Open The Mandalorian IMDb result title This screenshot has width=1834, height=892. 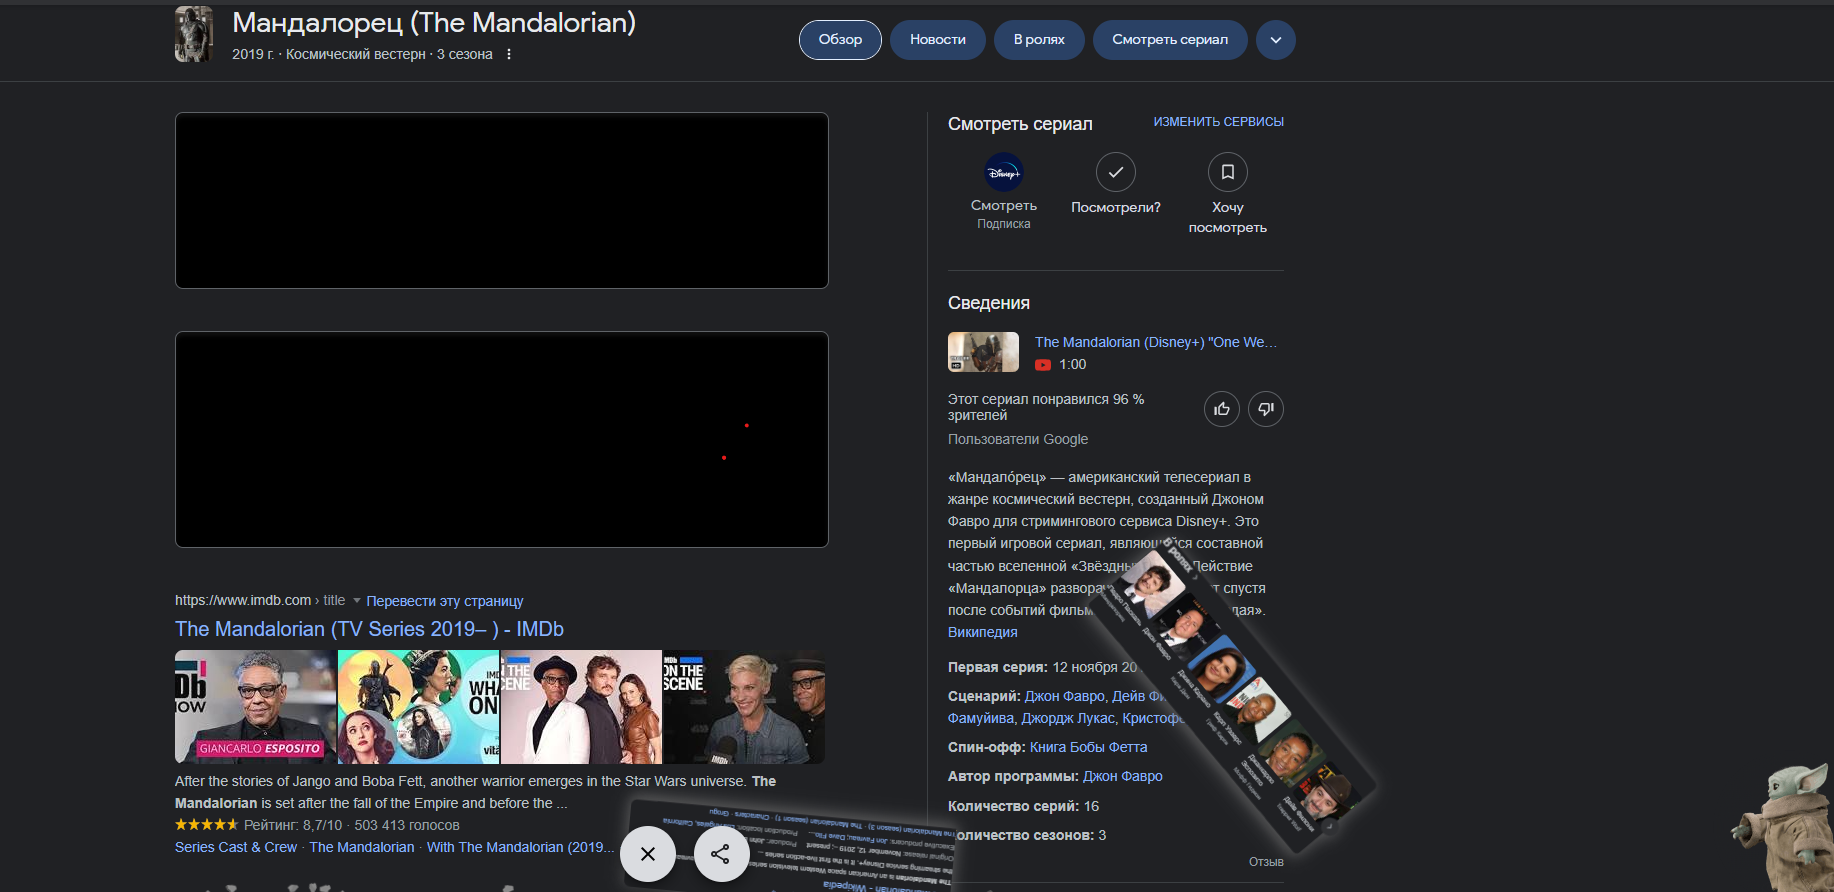[370, 629]
